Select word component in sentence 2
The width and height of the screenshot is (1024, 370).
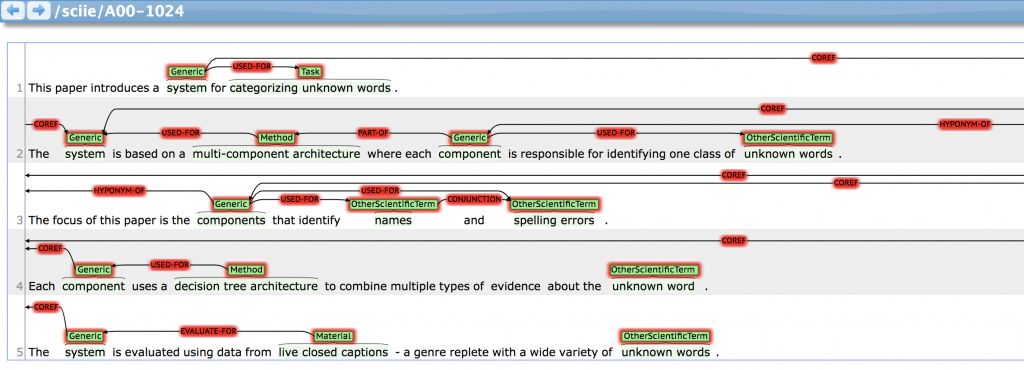(x=470, y=154)
